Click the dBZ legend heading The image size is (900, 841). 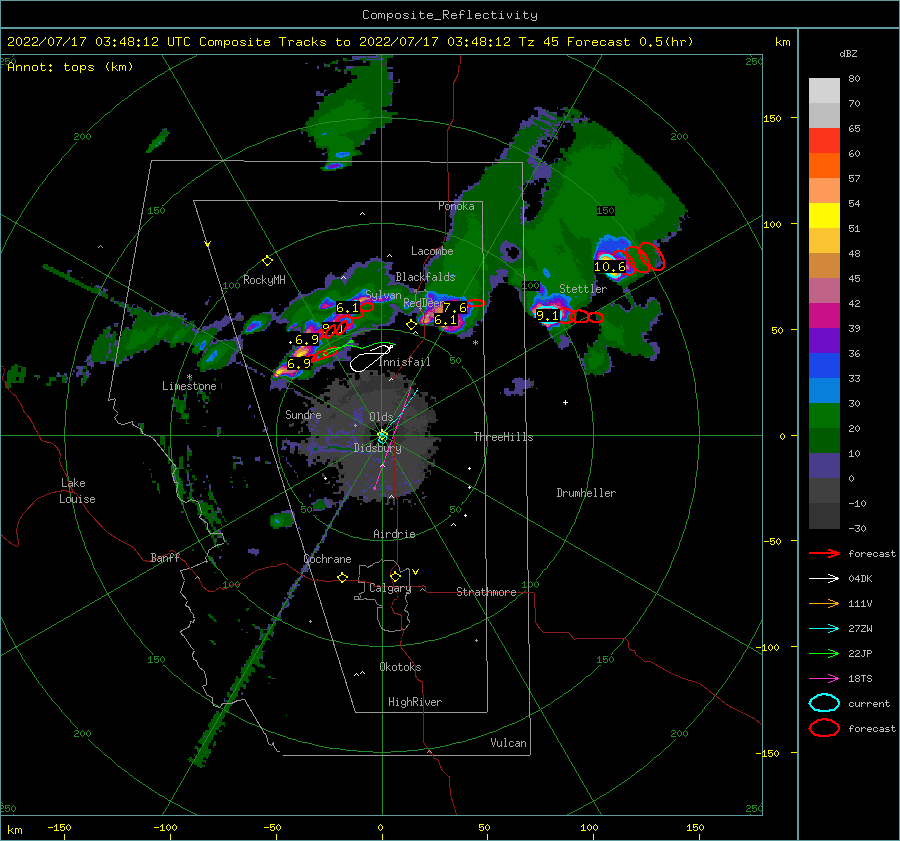pos(848,53)
